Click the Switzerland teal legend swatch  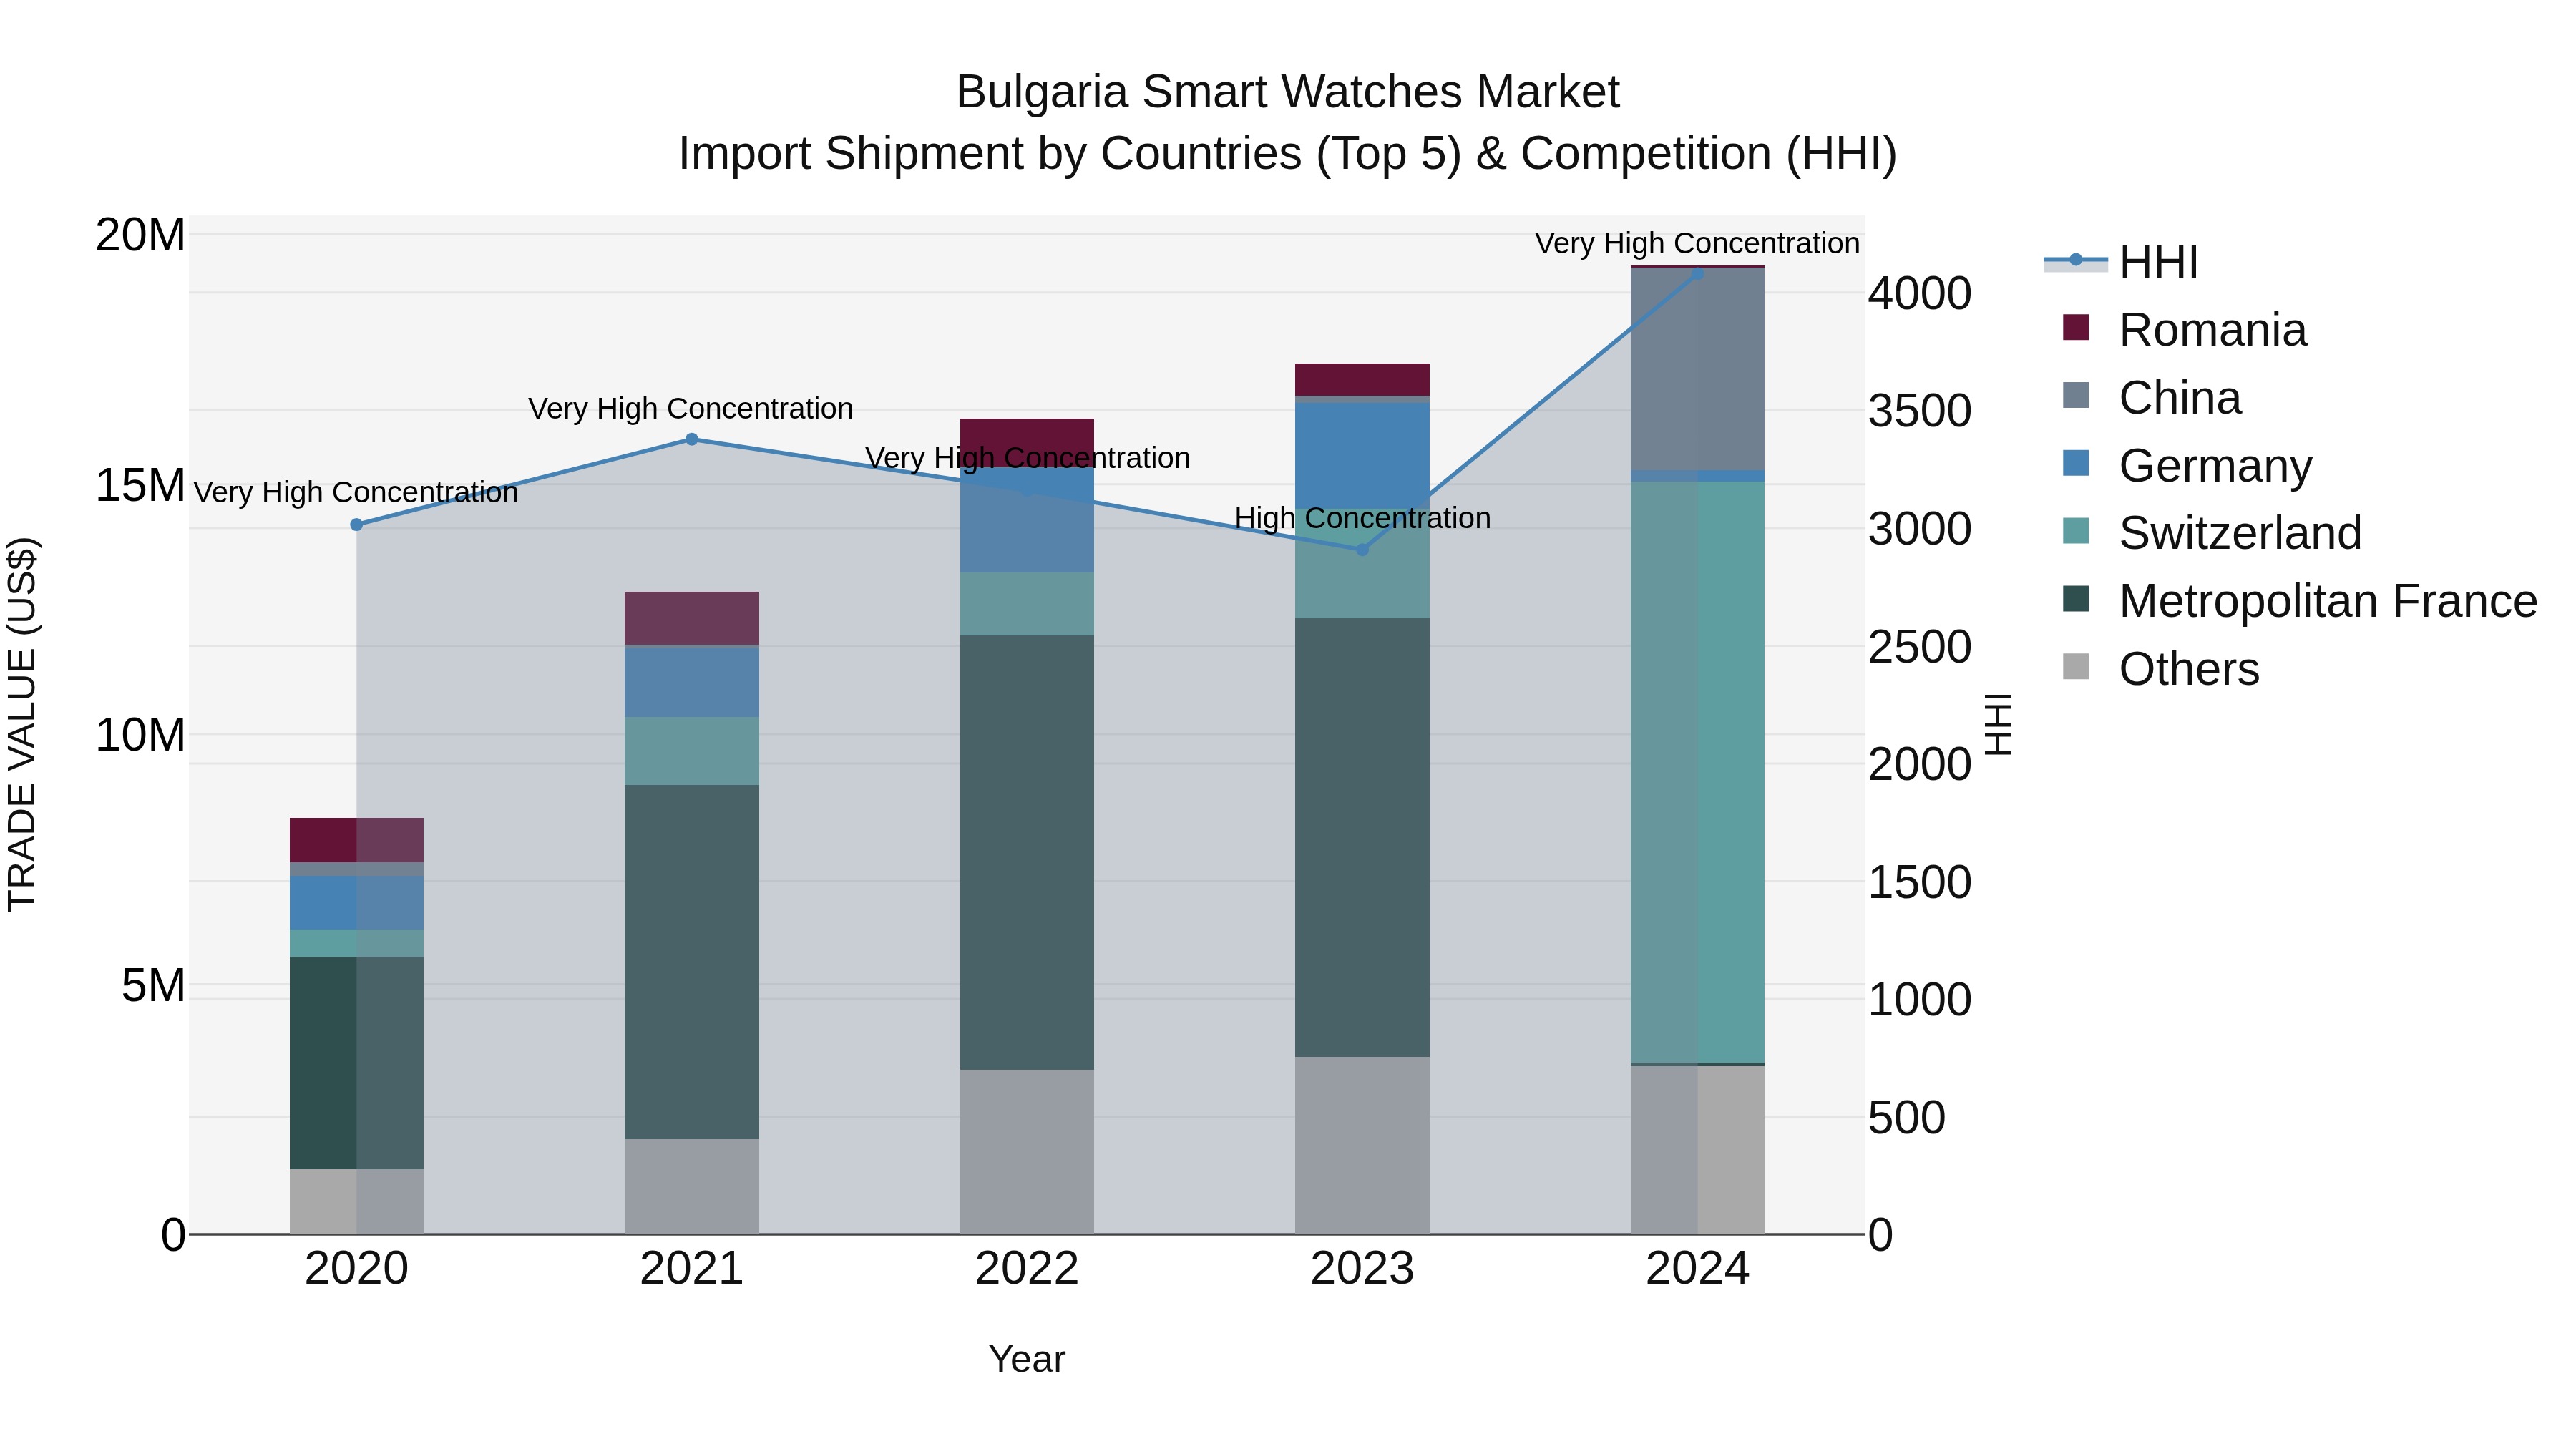click(x=2076, y=531)
